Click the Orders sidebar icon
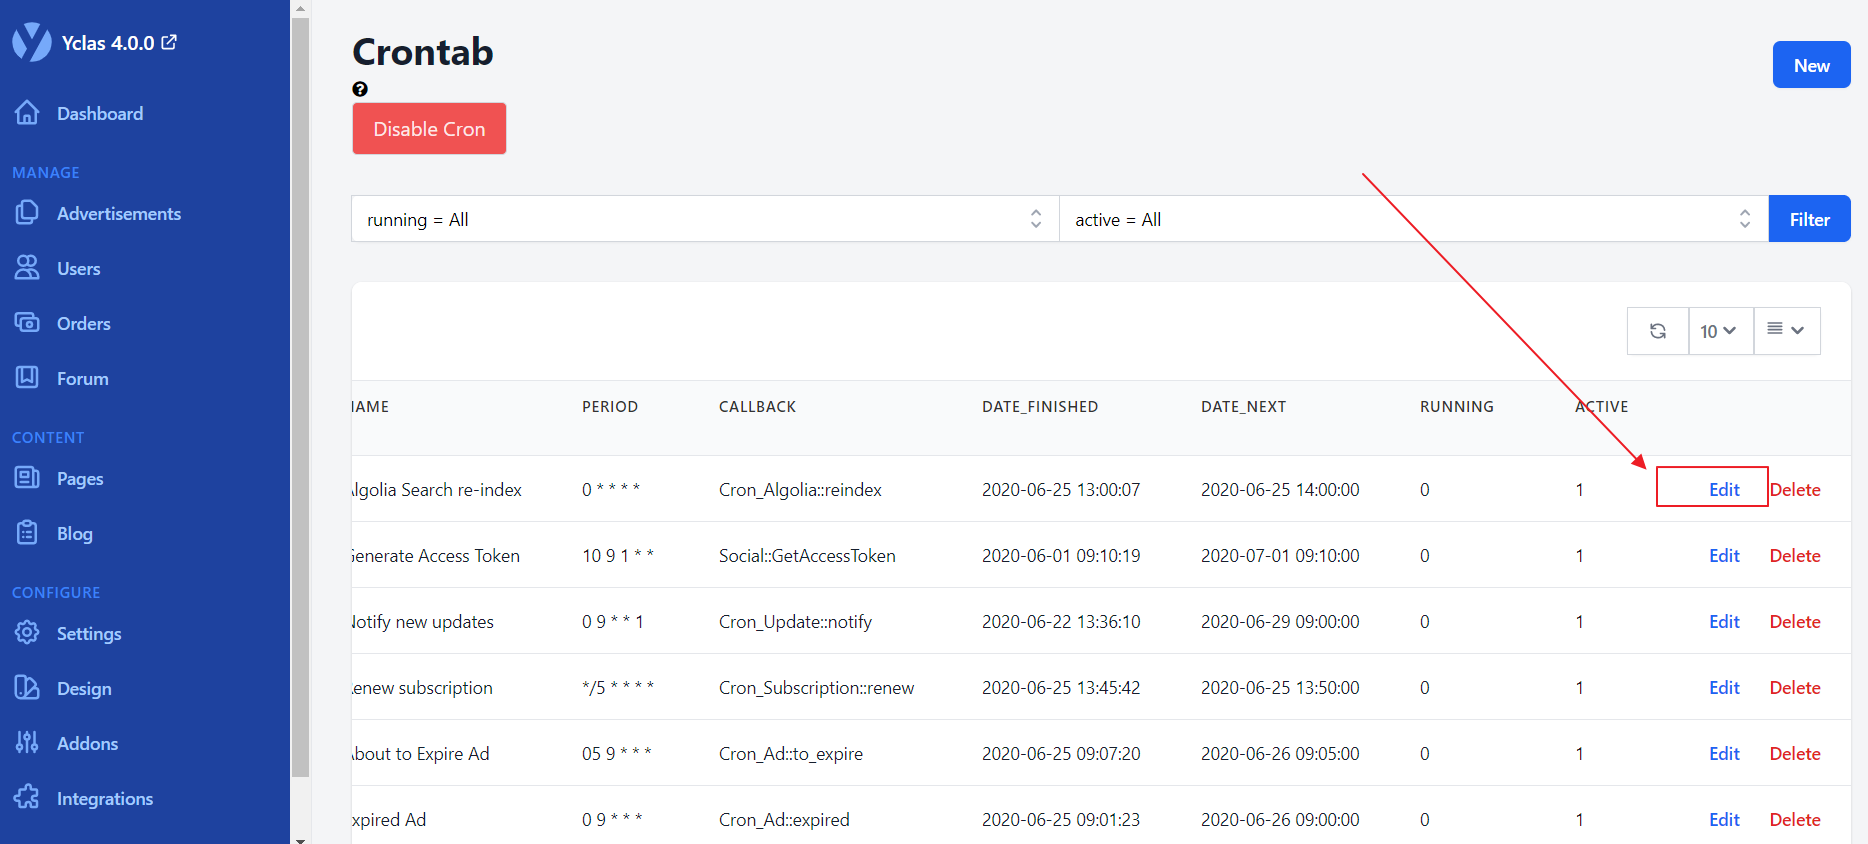Viewport: 1868px width, 844px height. pyautogui.click(x=27, y=323)
